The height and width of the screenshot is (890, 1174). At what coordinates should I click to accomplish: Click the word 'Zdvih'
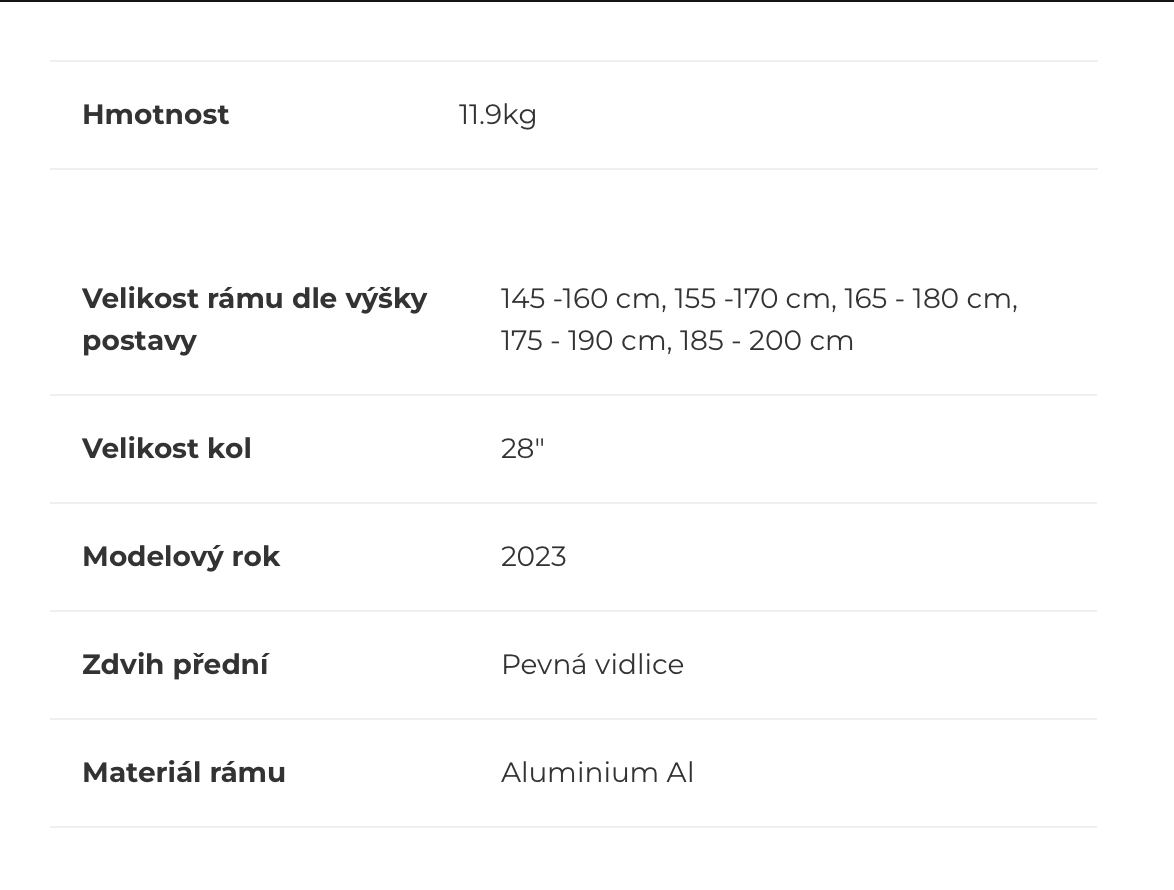(x=123, y=665)
